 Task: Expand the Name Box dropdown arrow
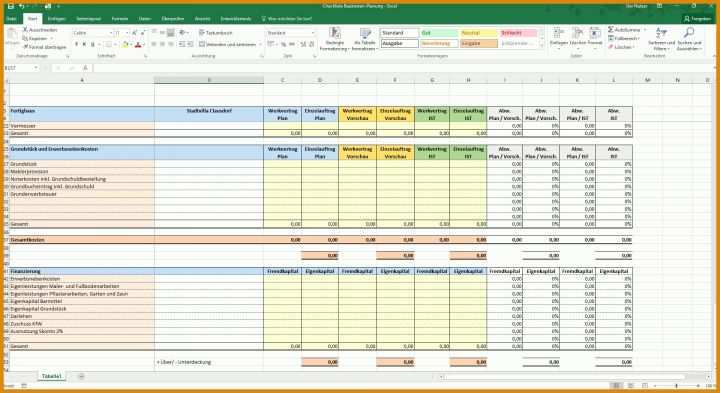point(35,68)
